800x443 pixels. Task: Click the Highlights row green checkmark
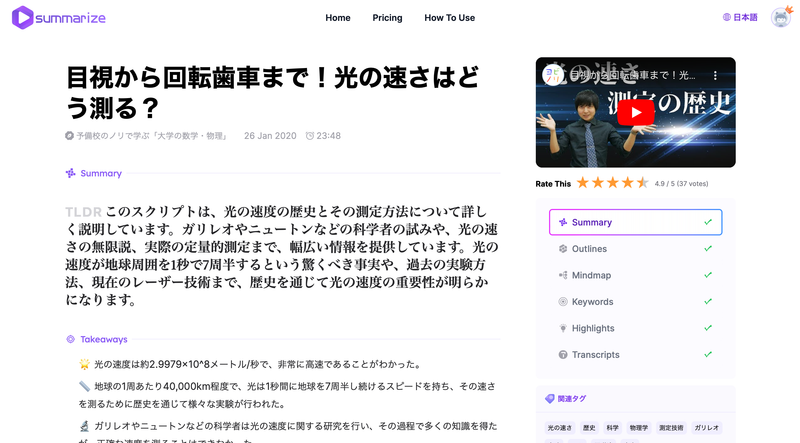[x=708, y=328]
